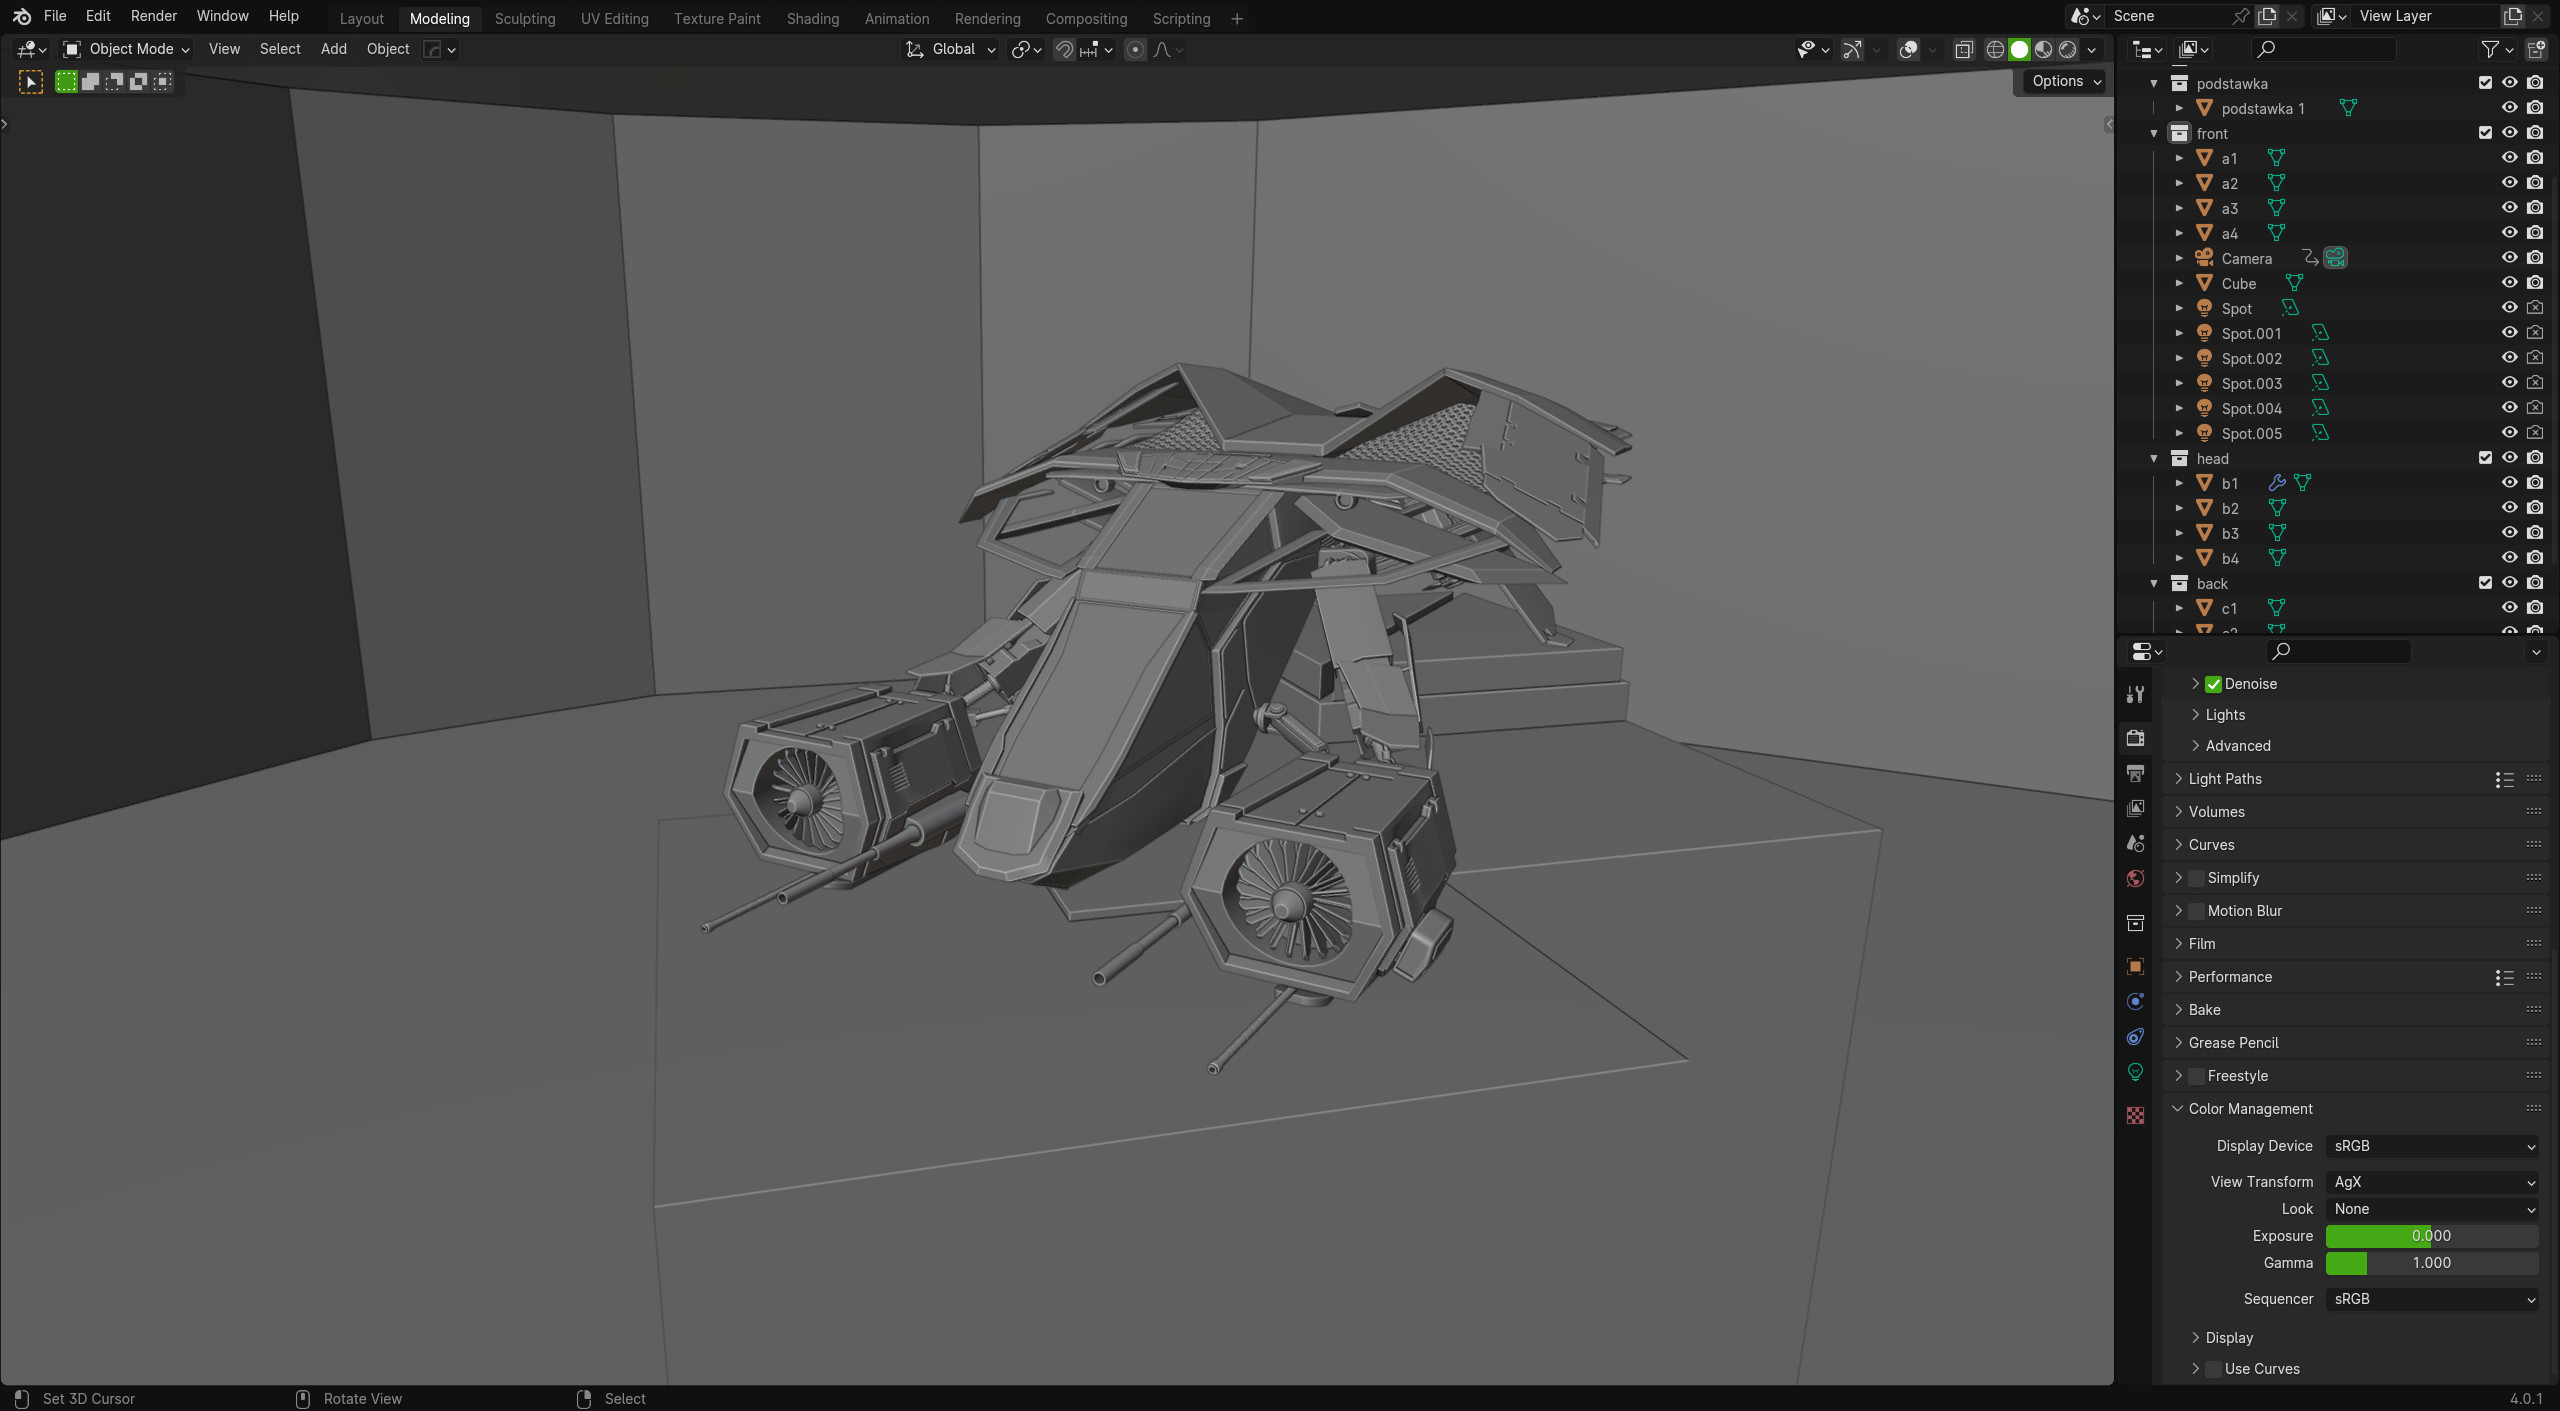Image resolution: width=2560 pixels, height=1411 pixels.
Task: Toggle X-Ray view in the viewport header
Action: (1964, 50)
